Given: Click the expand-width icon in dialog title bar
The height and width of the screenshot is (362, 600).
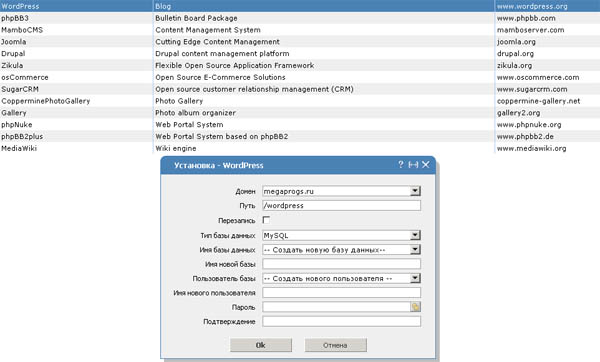Looking at the screenshot, I should coord(413,165).
